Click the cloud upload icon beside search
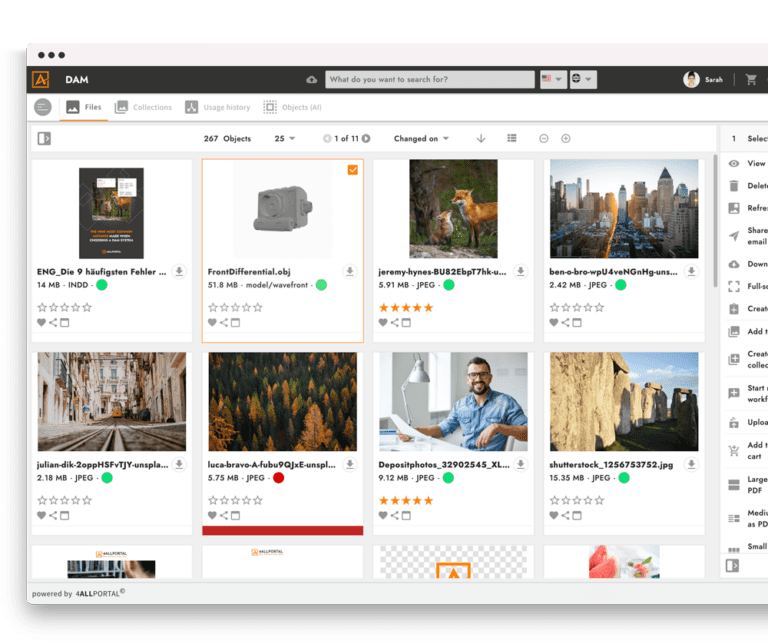The width and height of the screenshot is (768, 641). (312, 79)
